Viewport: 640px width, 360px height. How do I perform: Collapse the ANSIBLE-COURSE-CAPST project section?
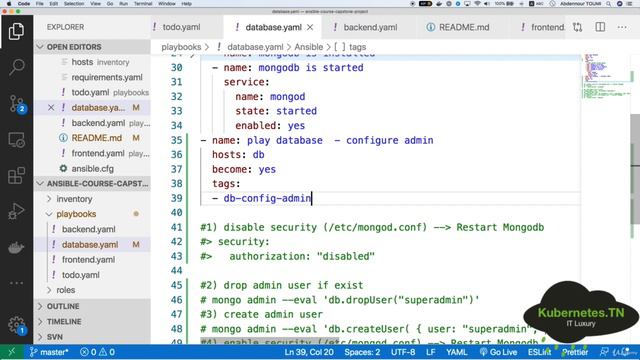coord(92,184)
